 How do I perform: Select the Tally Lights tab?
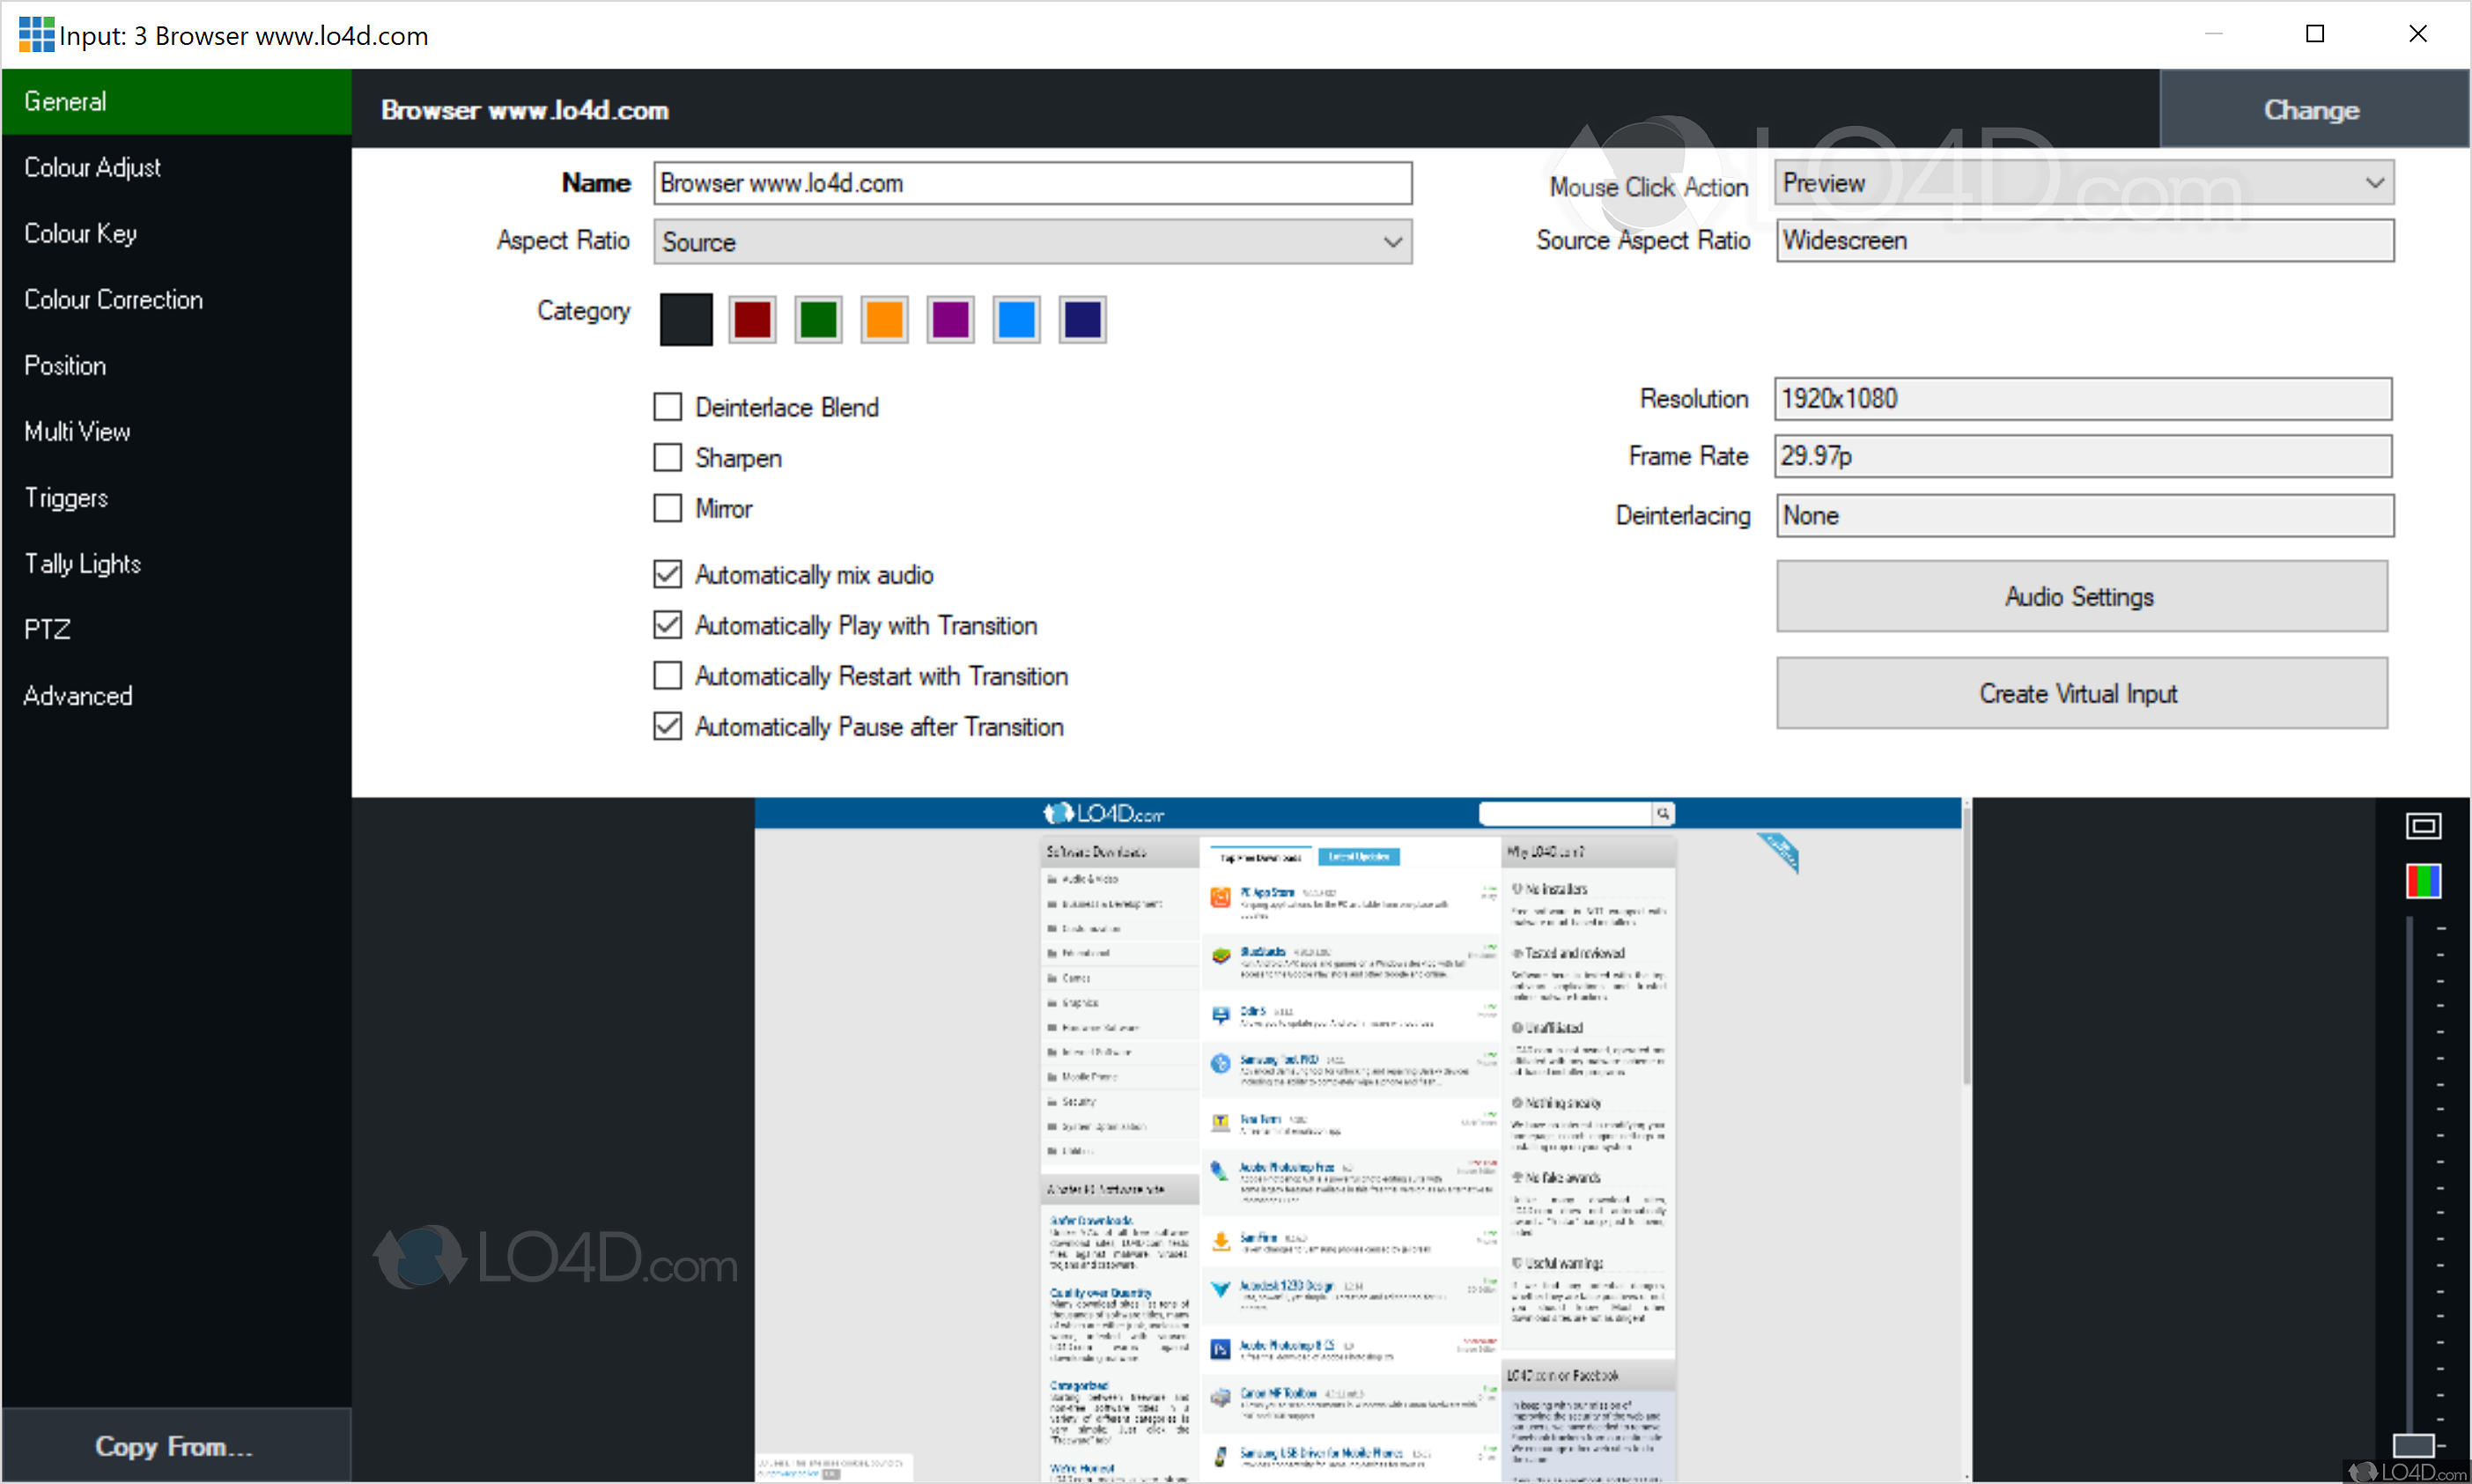[x=177, y=564]
